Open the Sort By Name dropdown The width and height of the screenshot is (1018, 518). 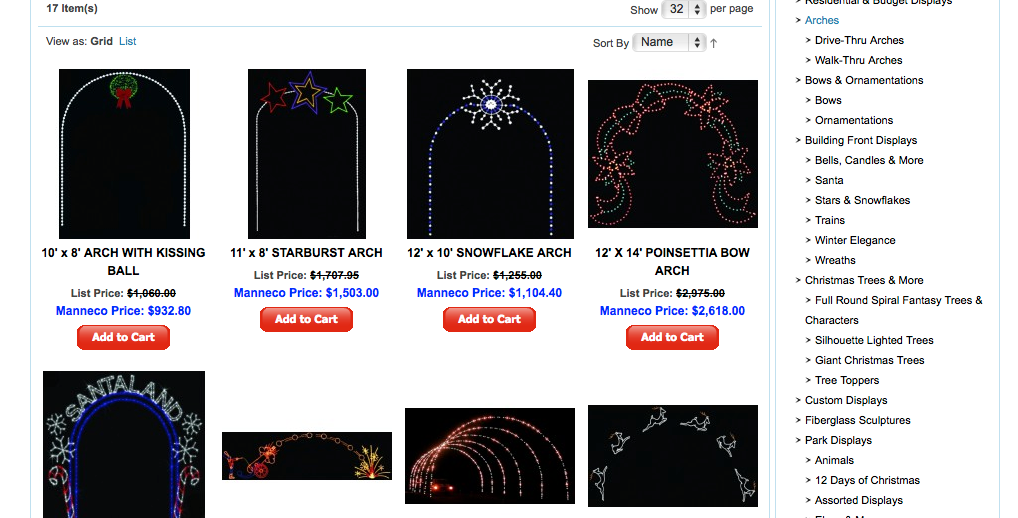(669, 42)
